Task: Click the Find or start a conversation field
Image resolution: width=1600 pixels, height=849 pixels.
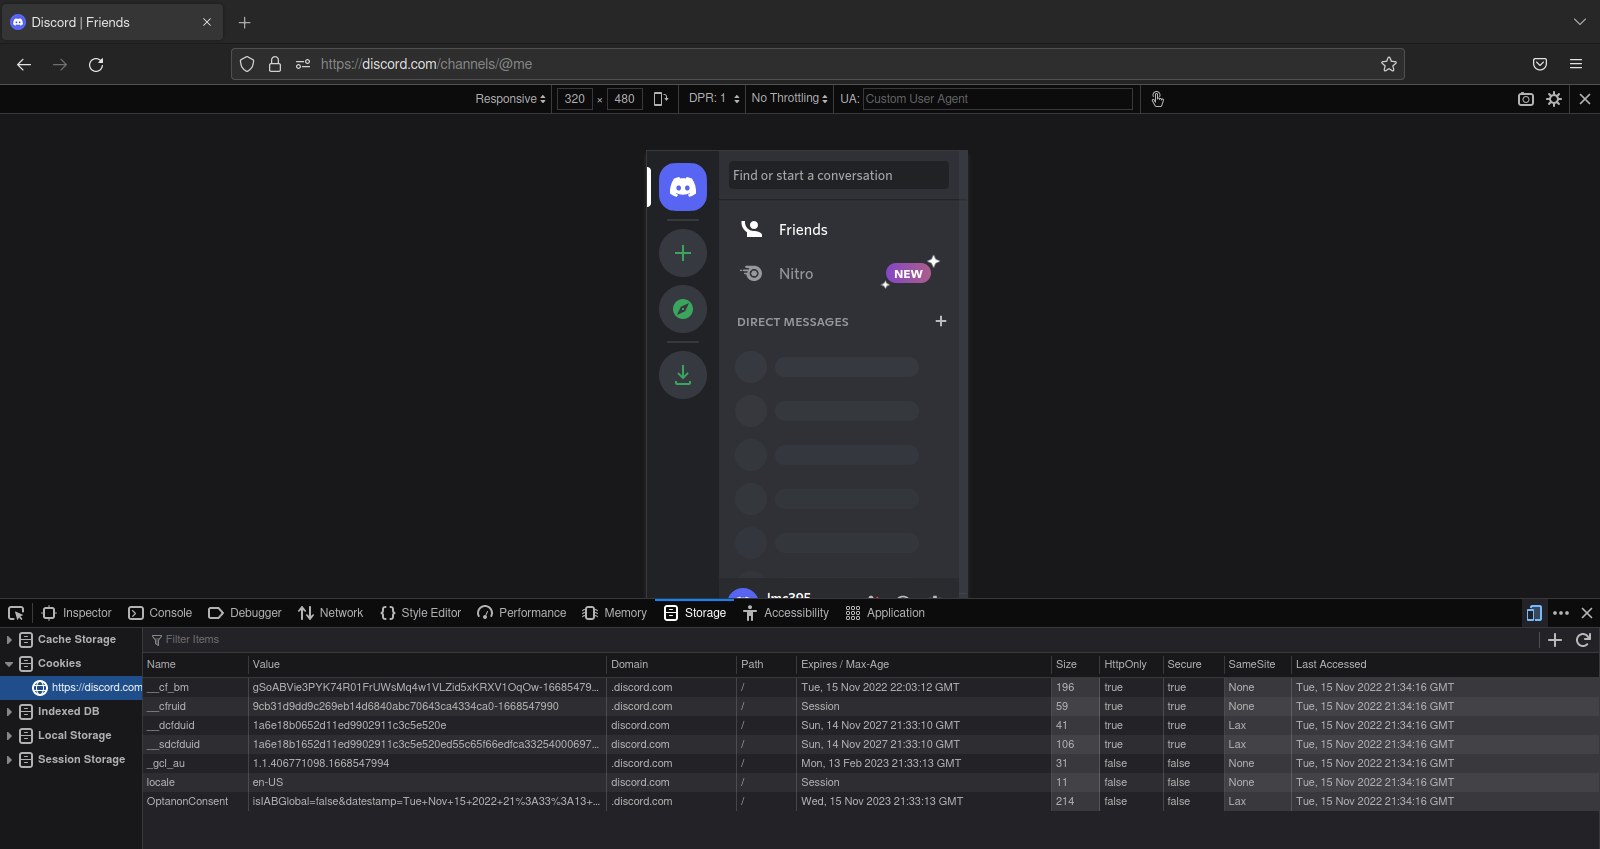Action: click(x=838, y=175)
